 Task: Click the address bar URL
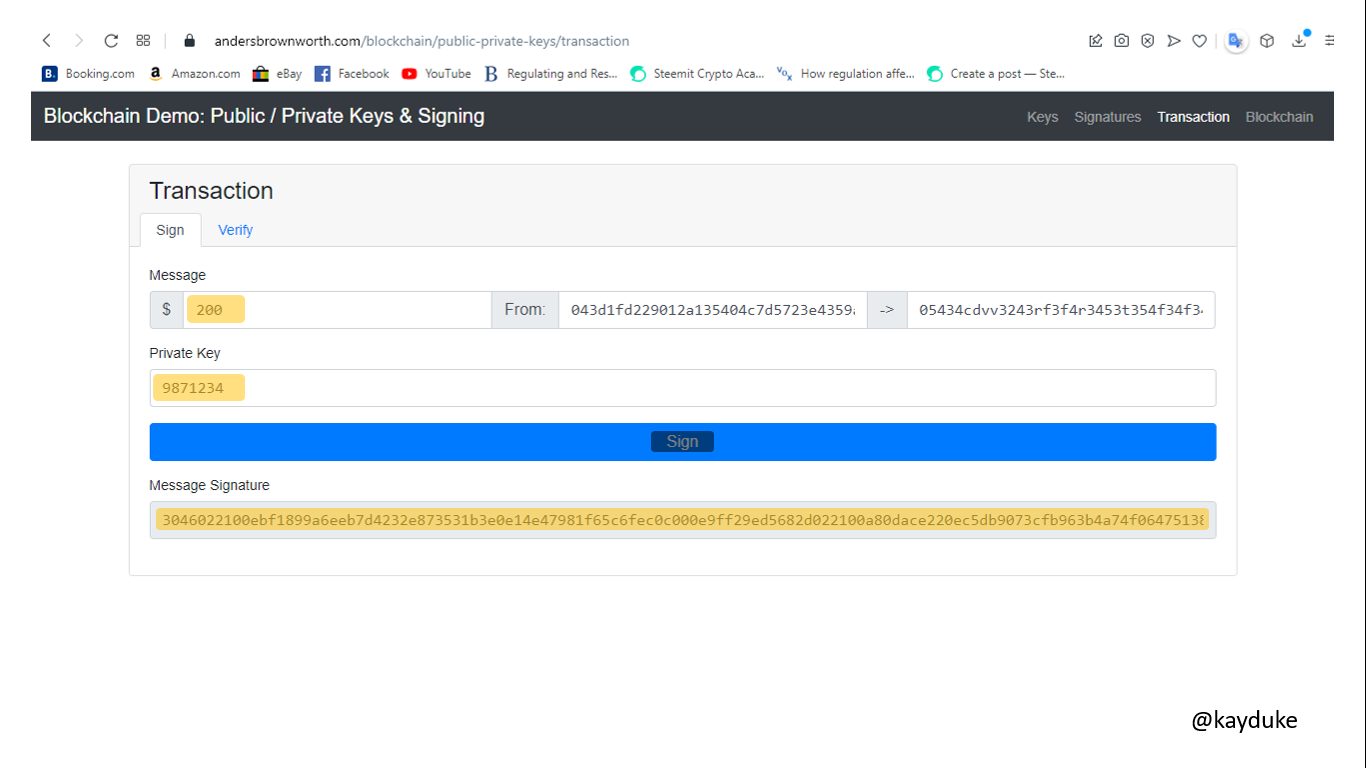421,41
